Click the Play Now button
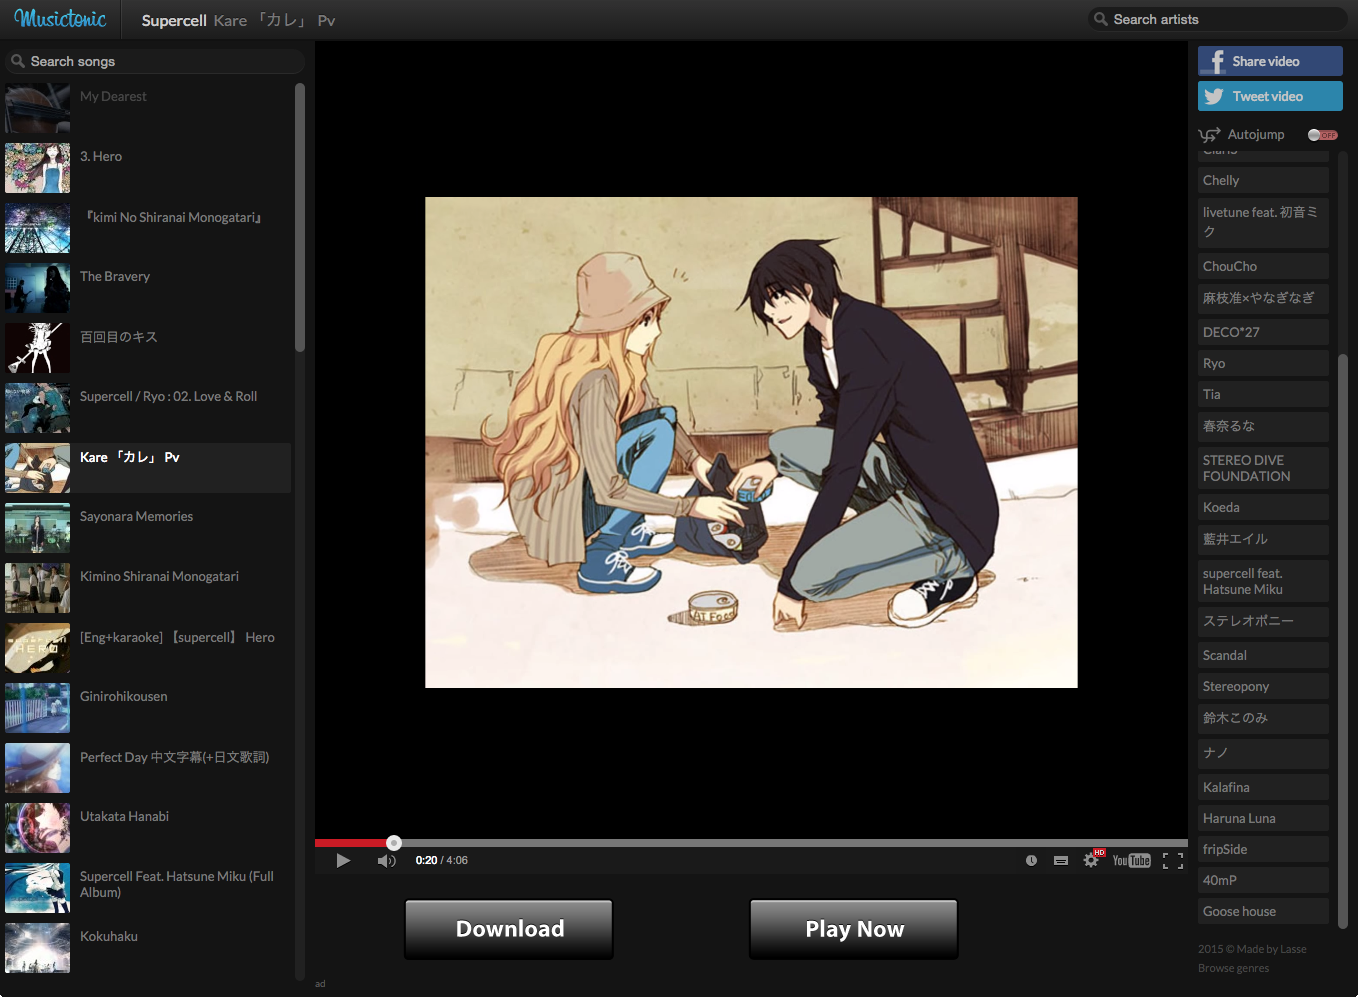The image size is (1358, 997). click(854, 929)
